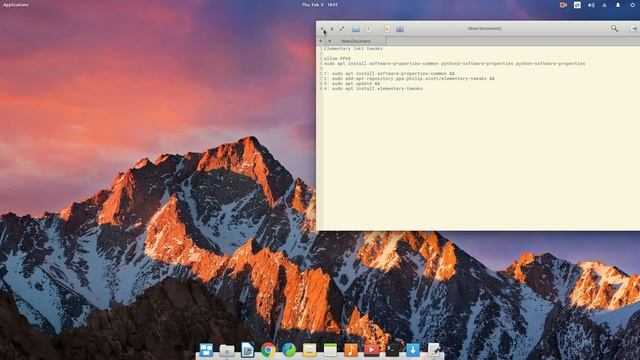The width and height of the screenshot is (640, 360).
Task: Add a new tab with the plus button
Action: 320,41
